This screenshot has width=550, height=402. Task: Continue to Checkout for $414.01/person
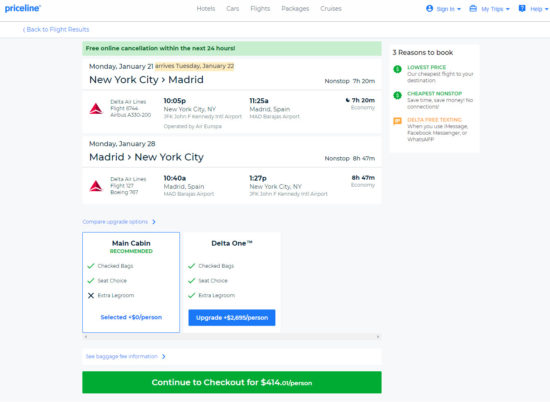point(232,382)
